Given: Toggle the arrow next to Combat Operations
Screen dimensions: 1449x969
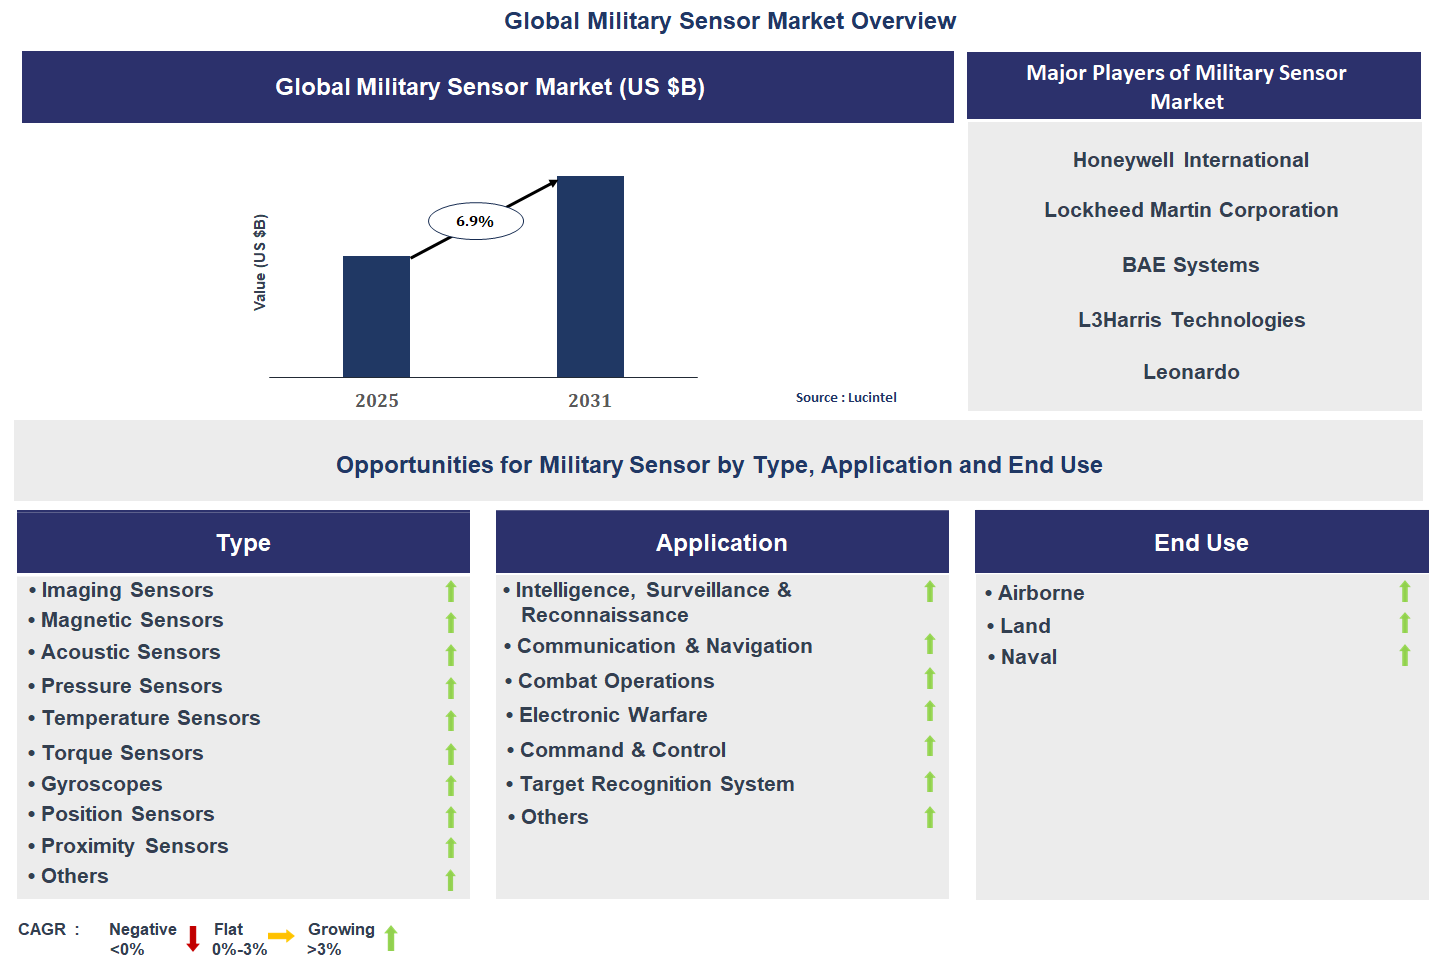Looking at the screenshot, I should (x=929, y=679).
